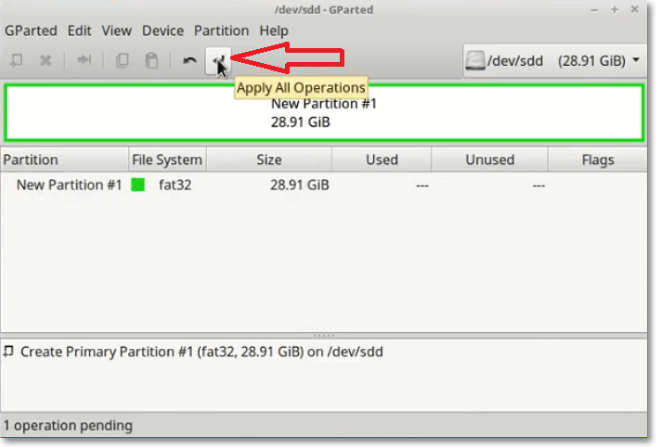The height and width of the screenshot is (447, 656).
Task: Open the Help menu
Action: tap(274, 31)
